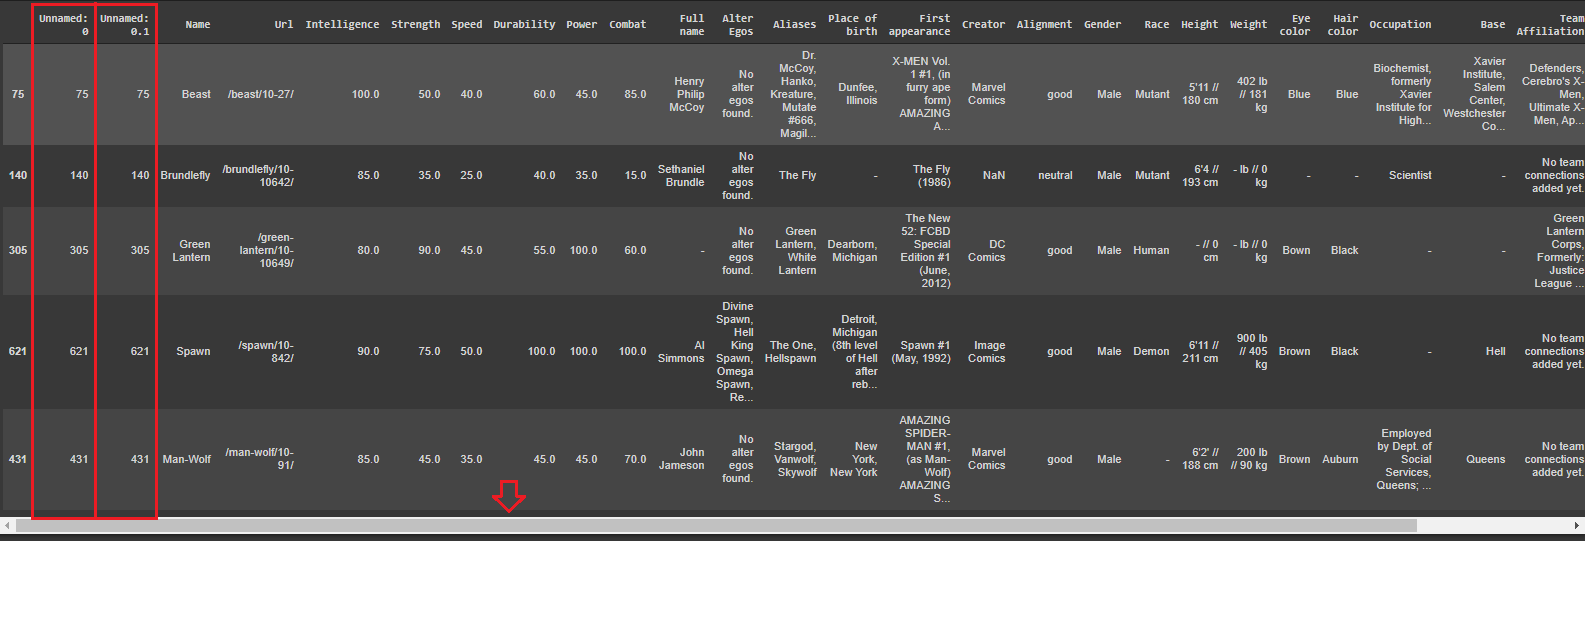This screenshot has width=1585, height=626.
Task: Click the 'Image Comics' creator cell
Action: 987,351
